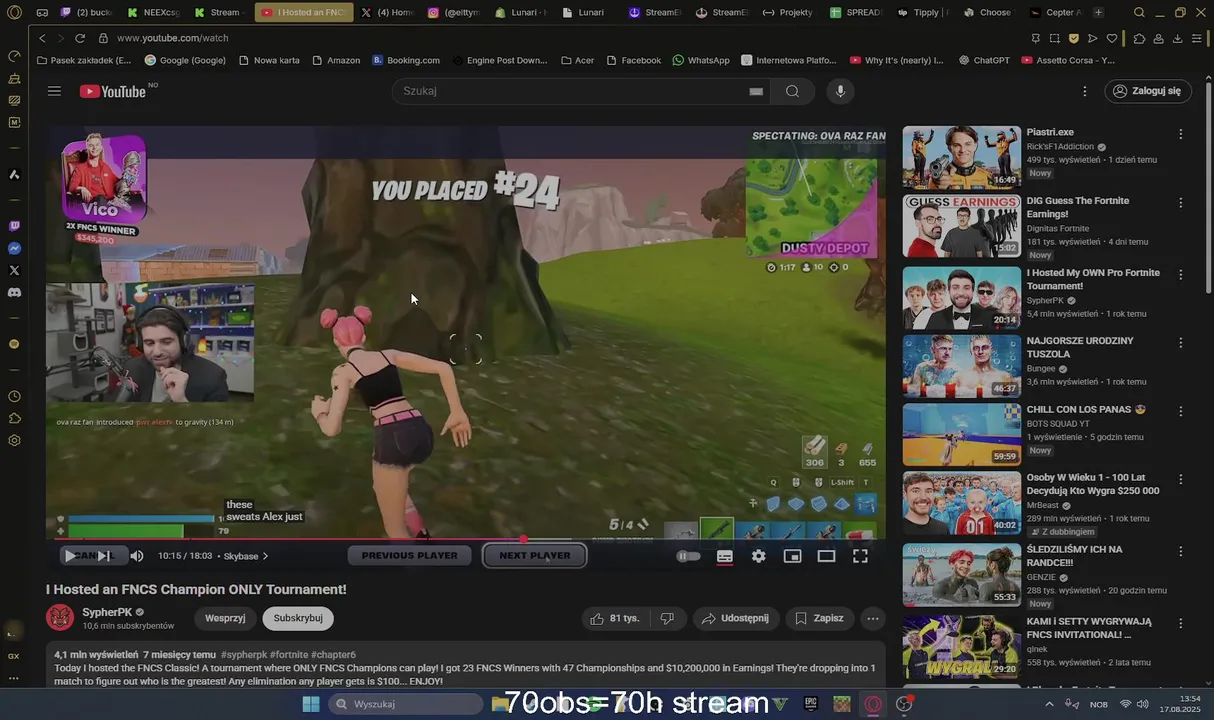The height and width of the screenshot is (720, 1214).
Task: Go to the YouTube home logo
Action: 115,91
